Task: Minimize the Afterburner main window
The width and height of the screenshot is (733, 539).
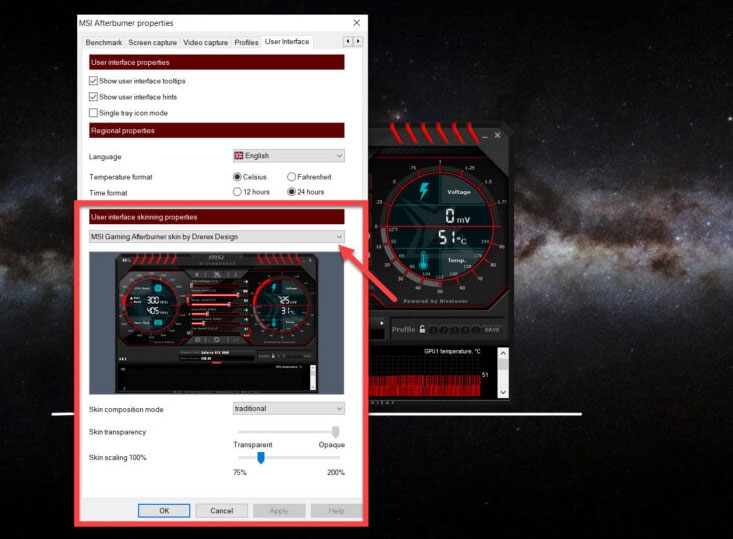Action: coord(485,136)
